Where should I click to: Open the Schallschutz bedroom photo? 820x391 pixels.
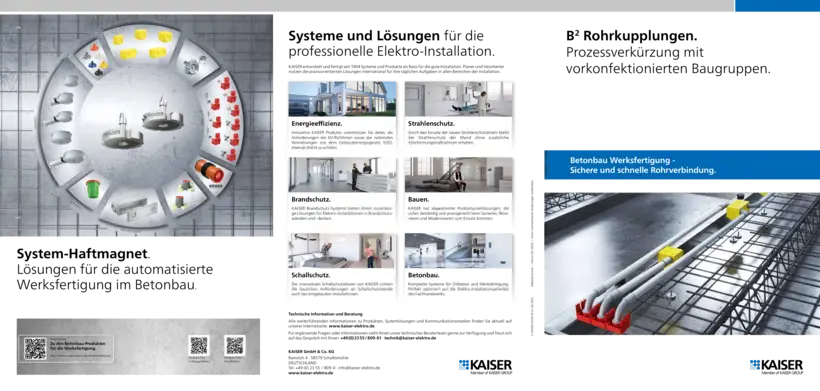pos(343,250)
